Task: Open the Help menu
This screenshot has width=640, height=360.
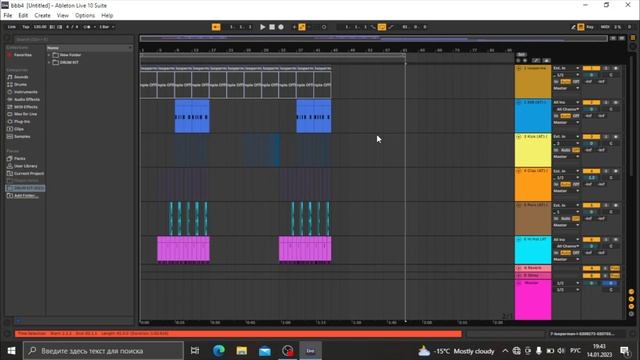Action: [x=107, y=16]
